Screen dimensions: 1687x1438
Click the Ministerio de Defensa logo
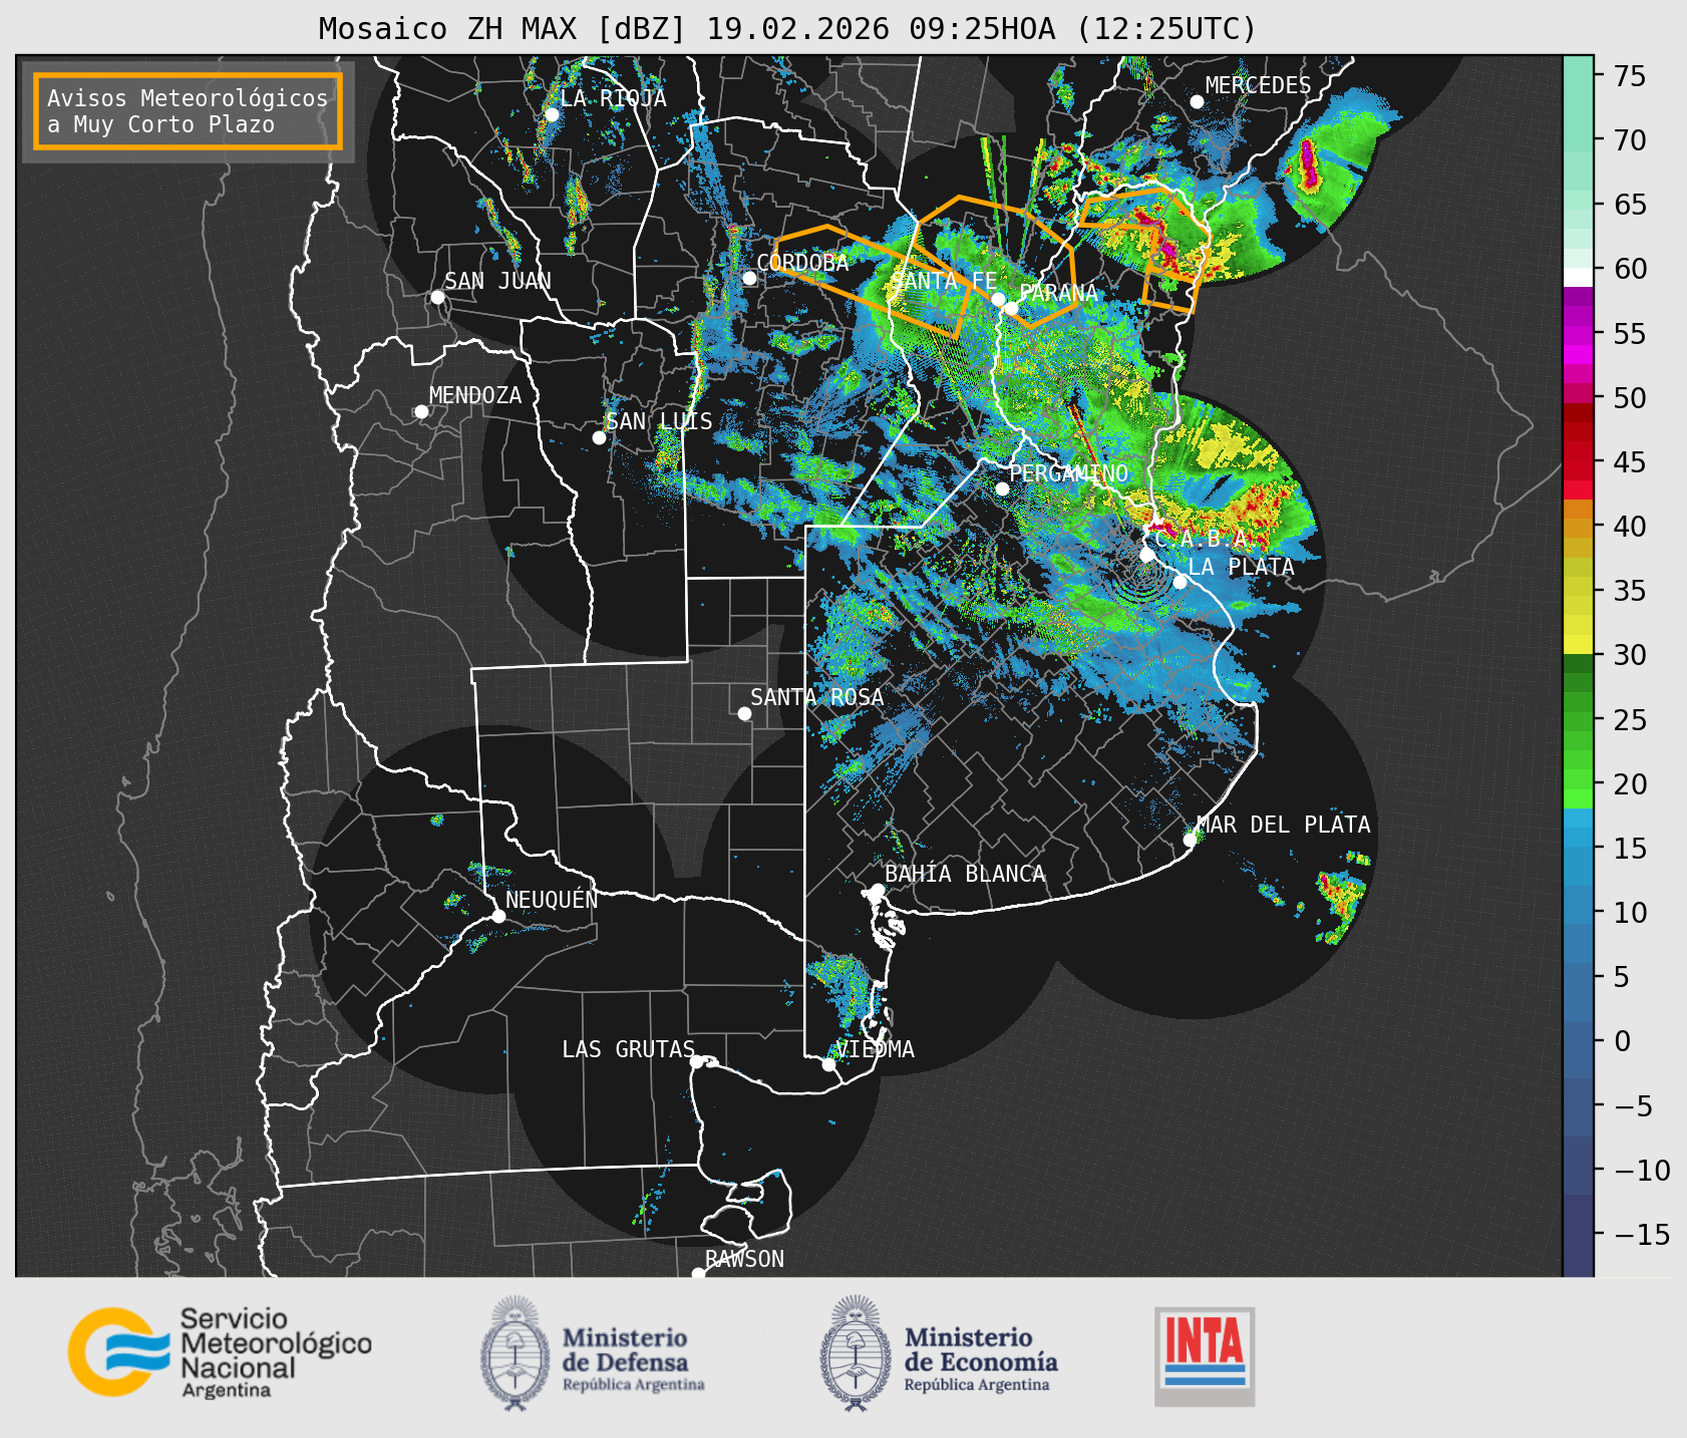[x=592, y=1353]
